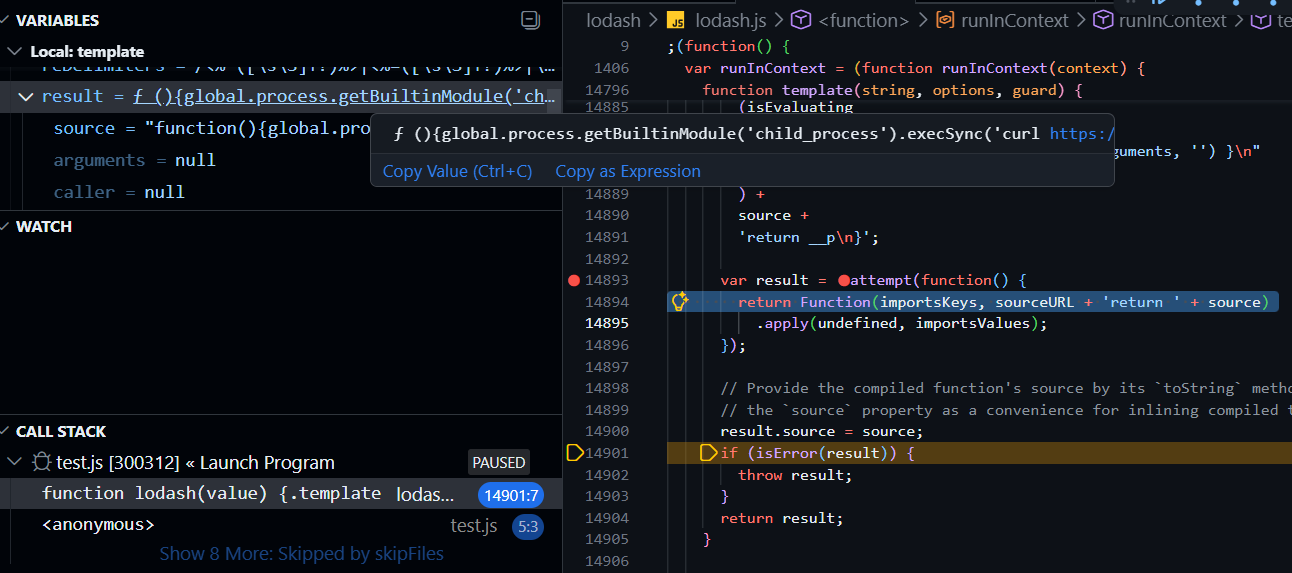Click line number 14899 in the gutter

(608, 410)
